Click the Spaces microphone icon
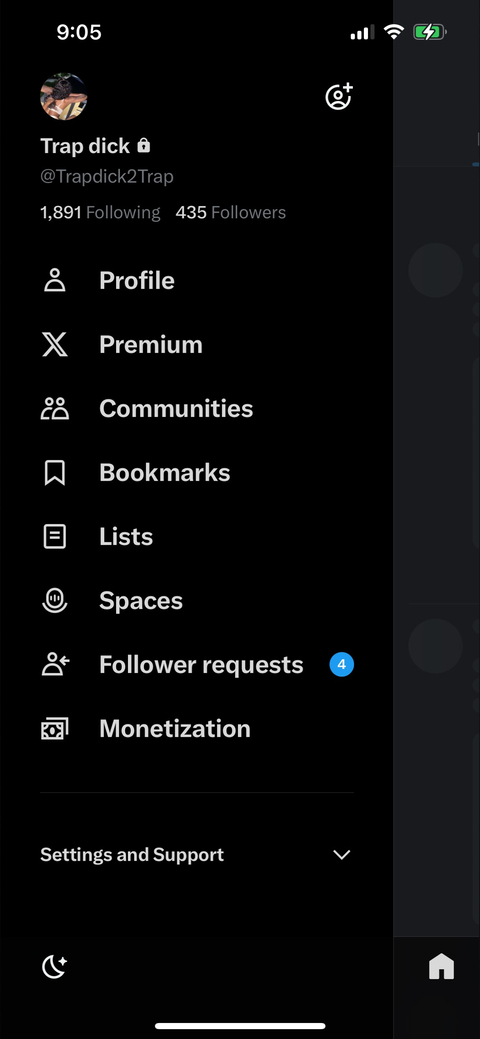Screen dimensions: 480x1039 click(54, 600)
